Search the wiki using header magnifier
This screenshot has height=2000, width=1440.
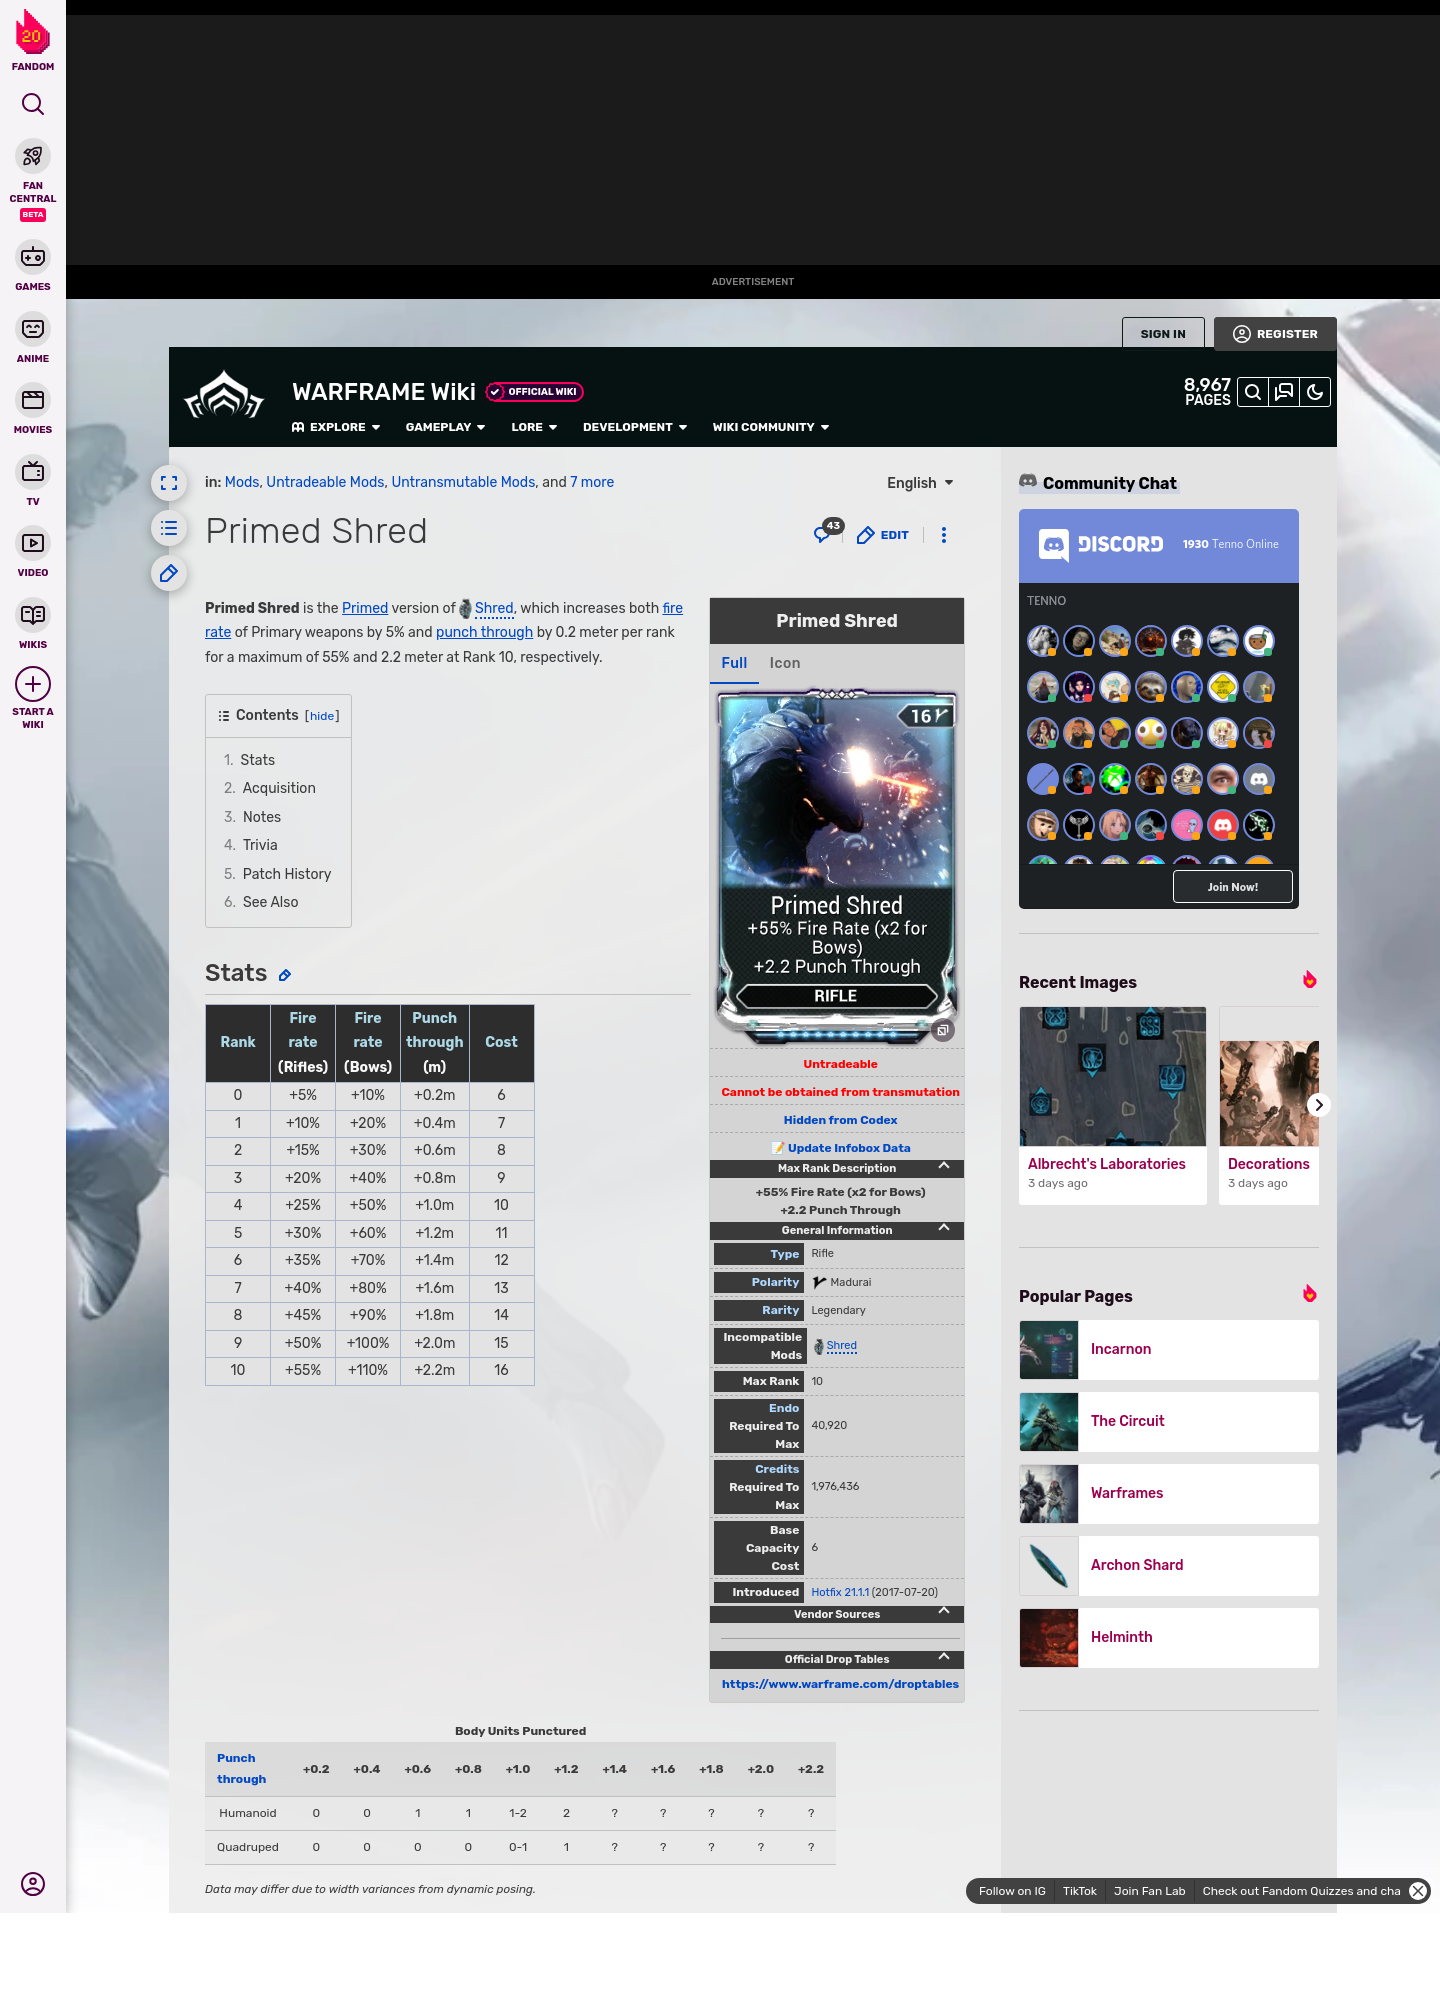pyautogui.click(x=1253, y=392)
